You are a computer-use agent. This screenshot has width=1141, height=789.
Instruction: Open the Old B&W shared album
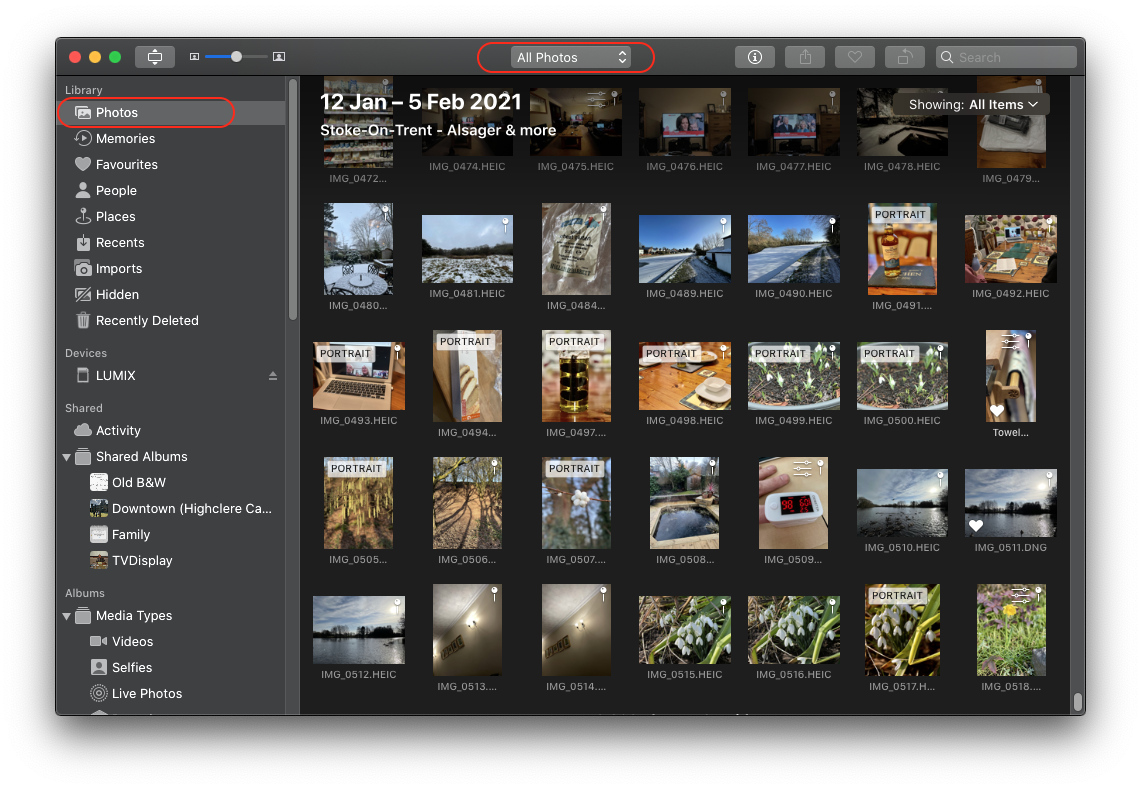(138, 483)
